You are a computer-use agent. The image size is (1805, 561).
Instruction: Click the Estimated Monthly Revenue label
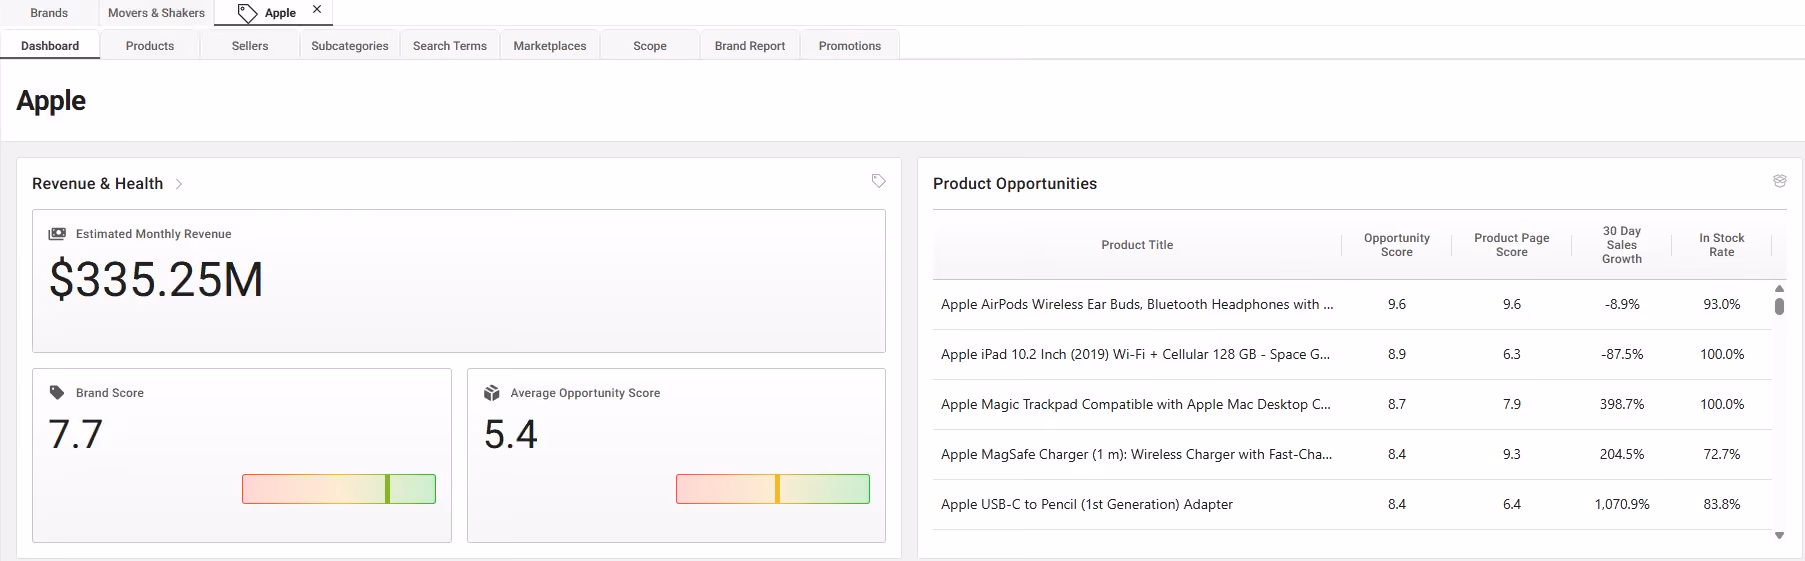point(154,234)
